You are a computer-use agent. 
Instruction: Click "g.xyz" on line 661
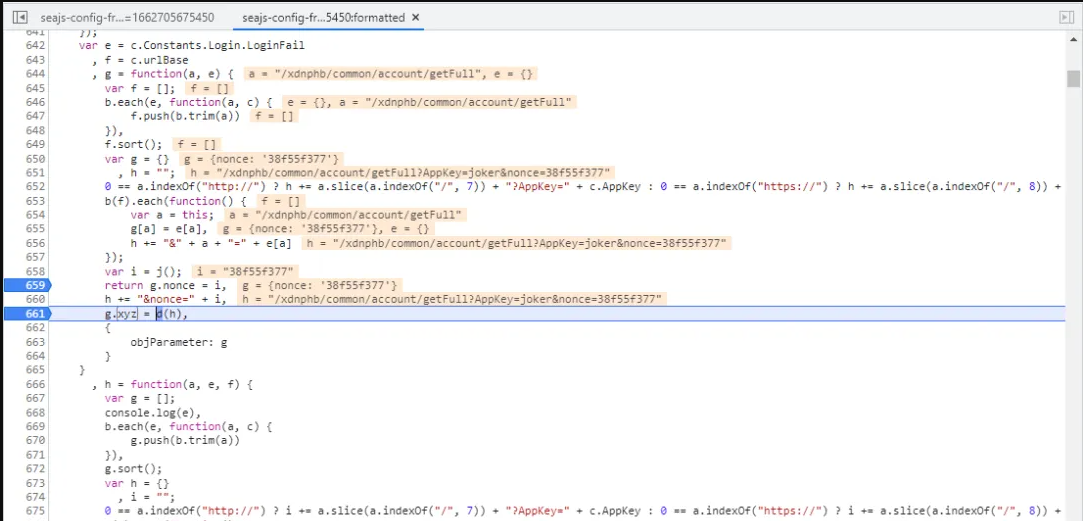coord(121,314)
